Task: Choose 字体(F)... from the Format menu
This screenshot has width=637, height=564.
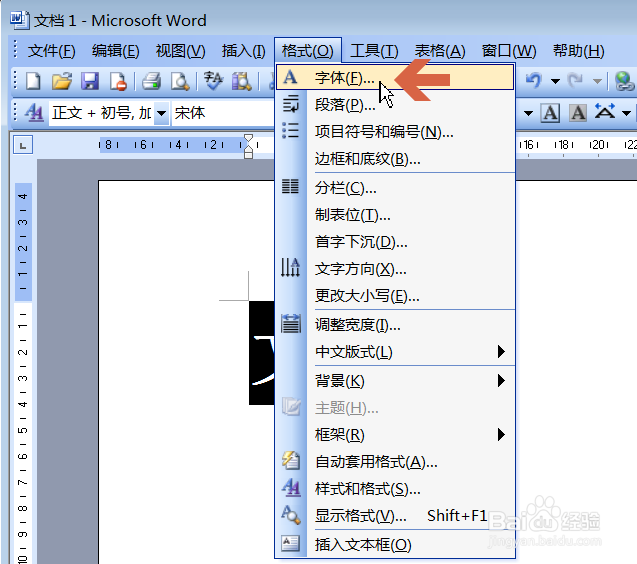Action: pyautogui.click(x=395, y=77)
